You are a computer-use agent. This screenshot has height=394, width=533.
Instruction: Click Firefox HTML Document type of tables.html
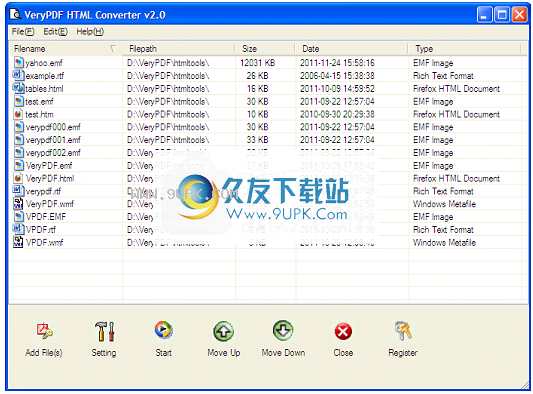coord(456,89)
